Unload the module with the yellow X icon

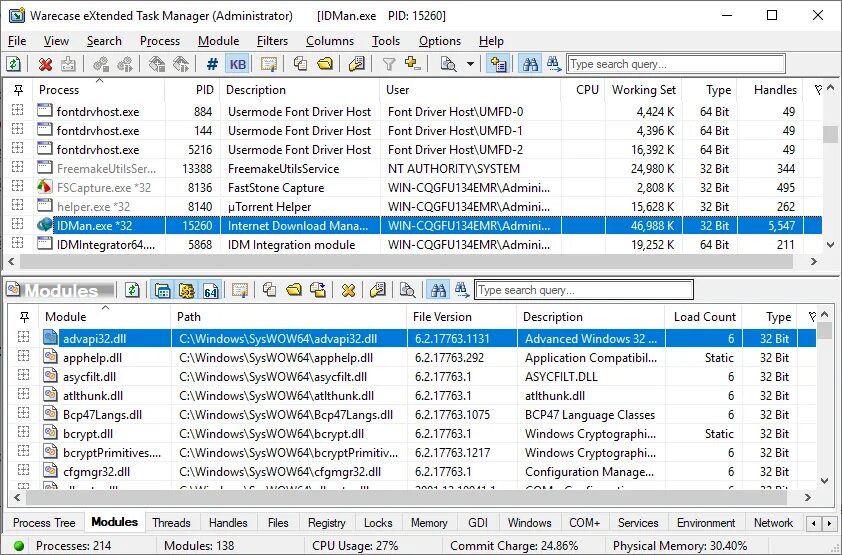coord(349,290)
